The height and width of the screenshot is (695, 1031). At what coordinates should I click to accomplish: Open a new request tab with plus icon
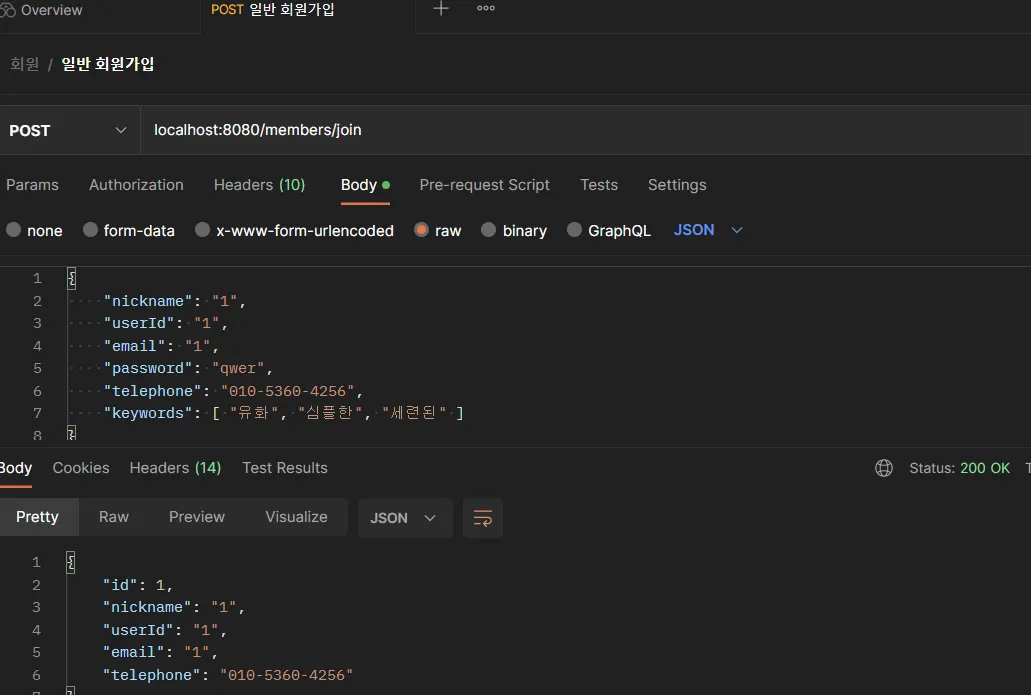coord(441,9)
